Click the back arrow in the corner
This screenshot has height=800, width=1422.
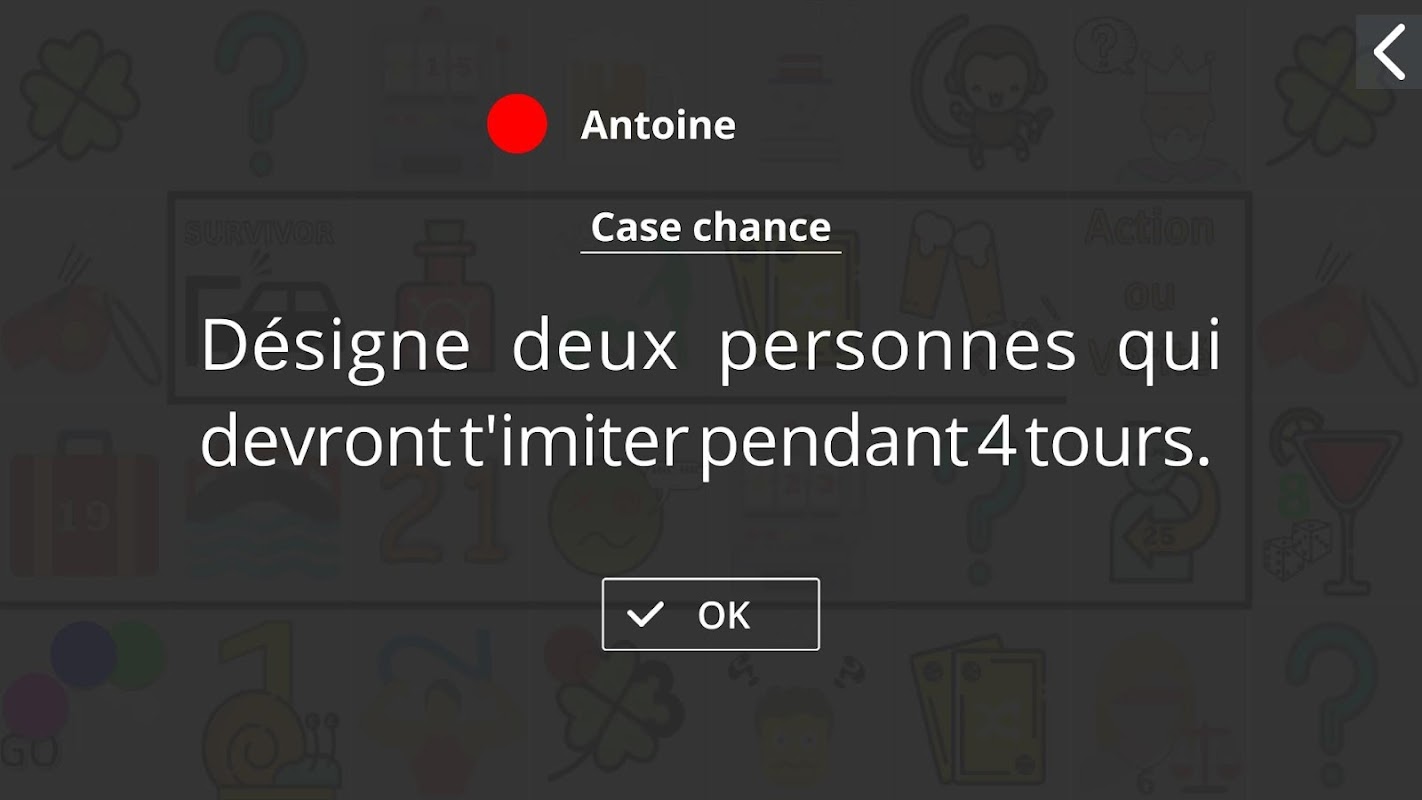coord(1389,52)
